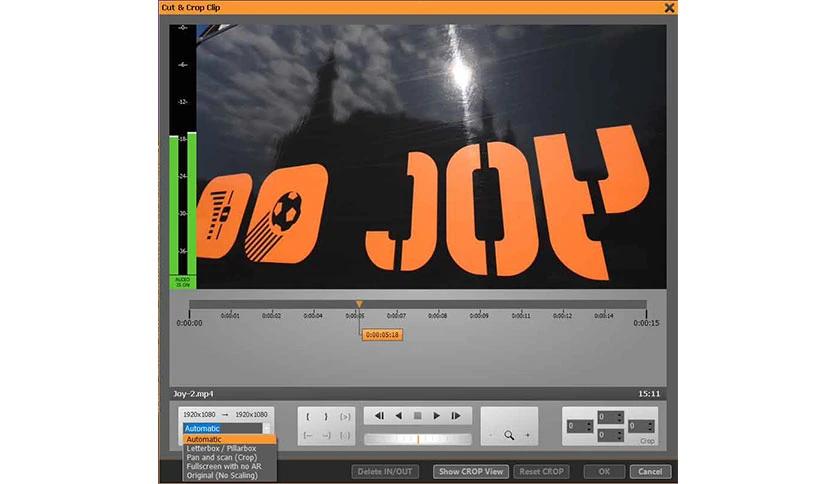Click the highlighted Automatic combo box field
Image resolution: width=836 pixels, height=484 pixels.
tap(222, 429)
